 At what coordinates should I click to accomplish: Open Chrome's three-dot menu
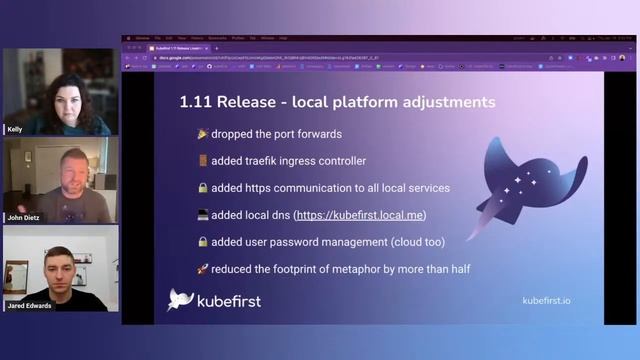(631, 58)
